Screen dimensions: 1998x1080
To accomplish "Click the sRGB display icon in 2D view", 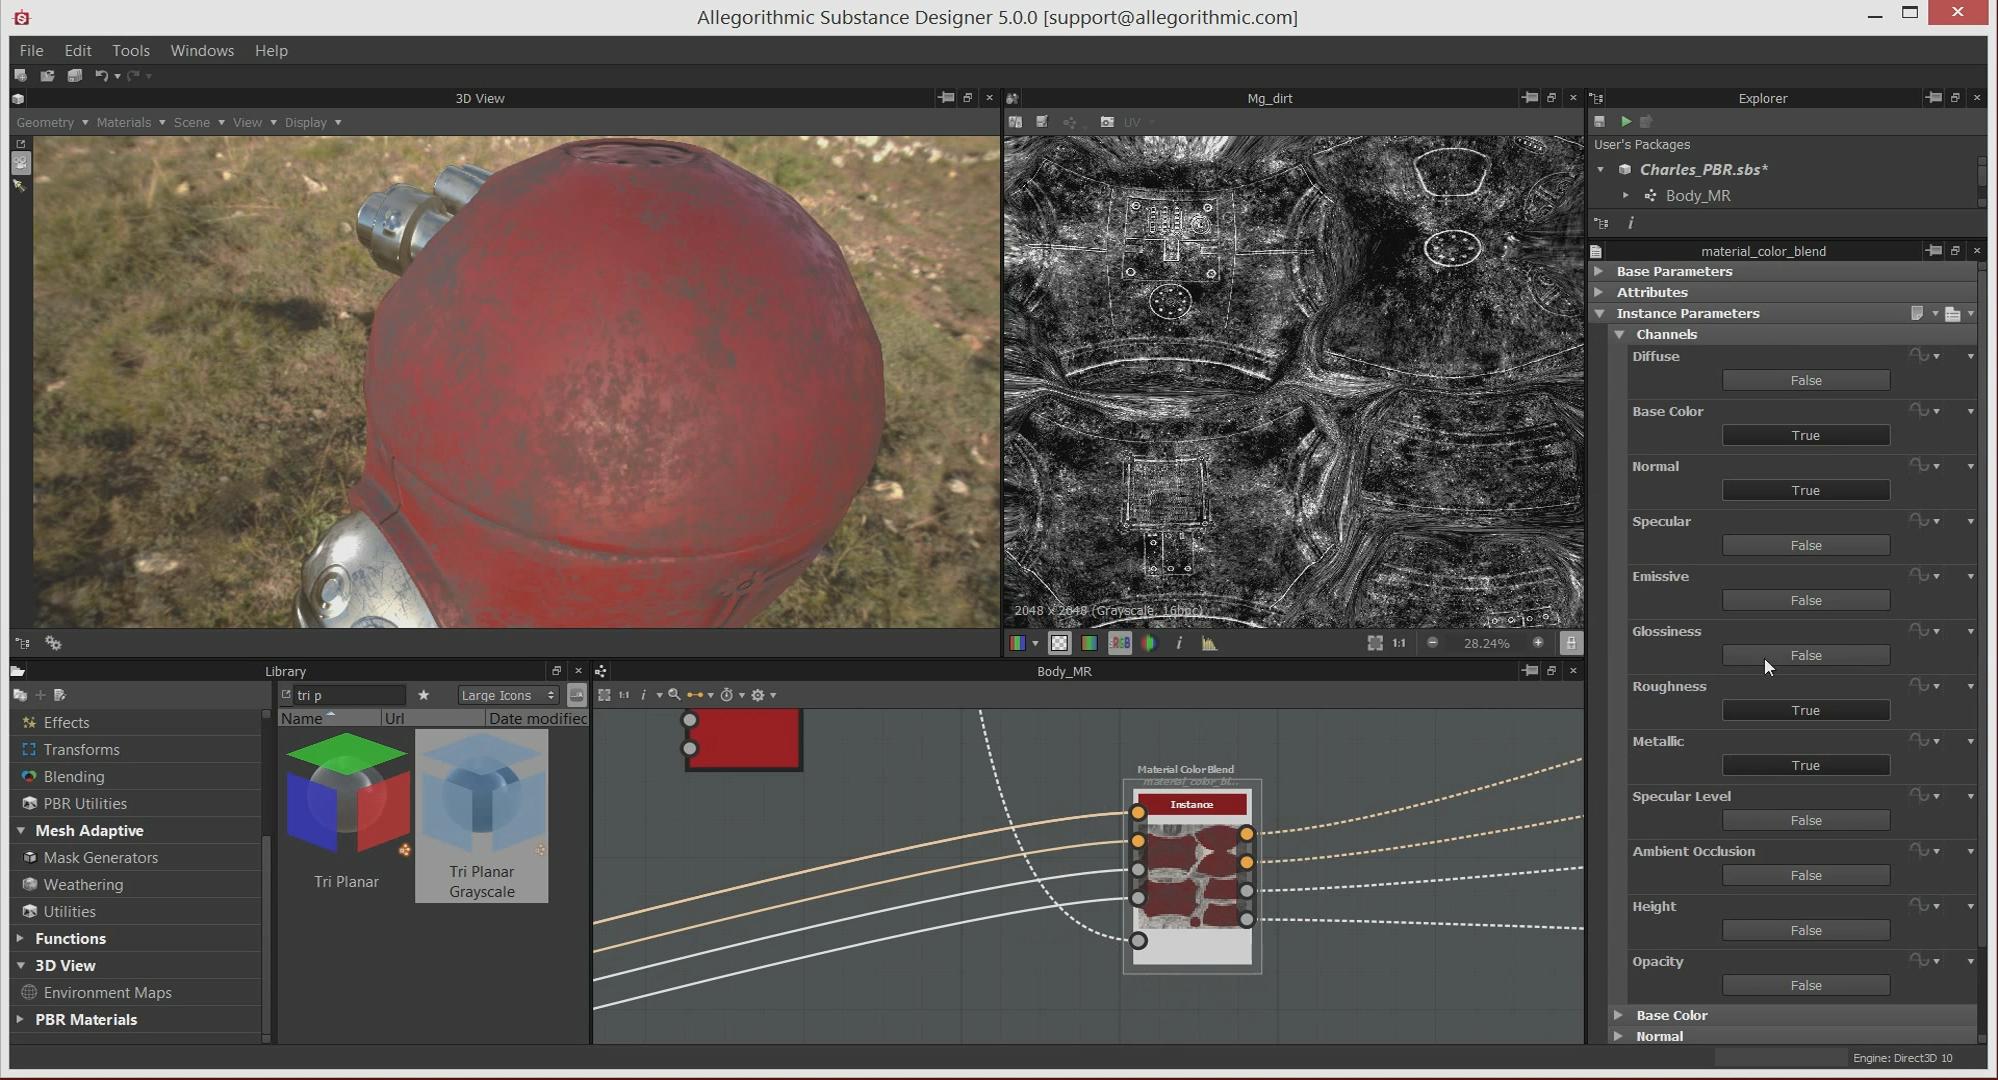I will [x=1119, y=643].
